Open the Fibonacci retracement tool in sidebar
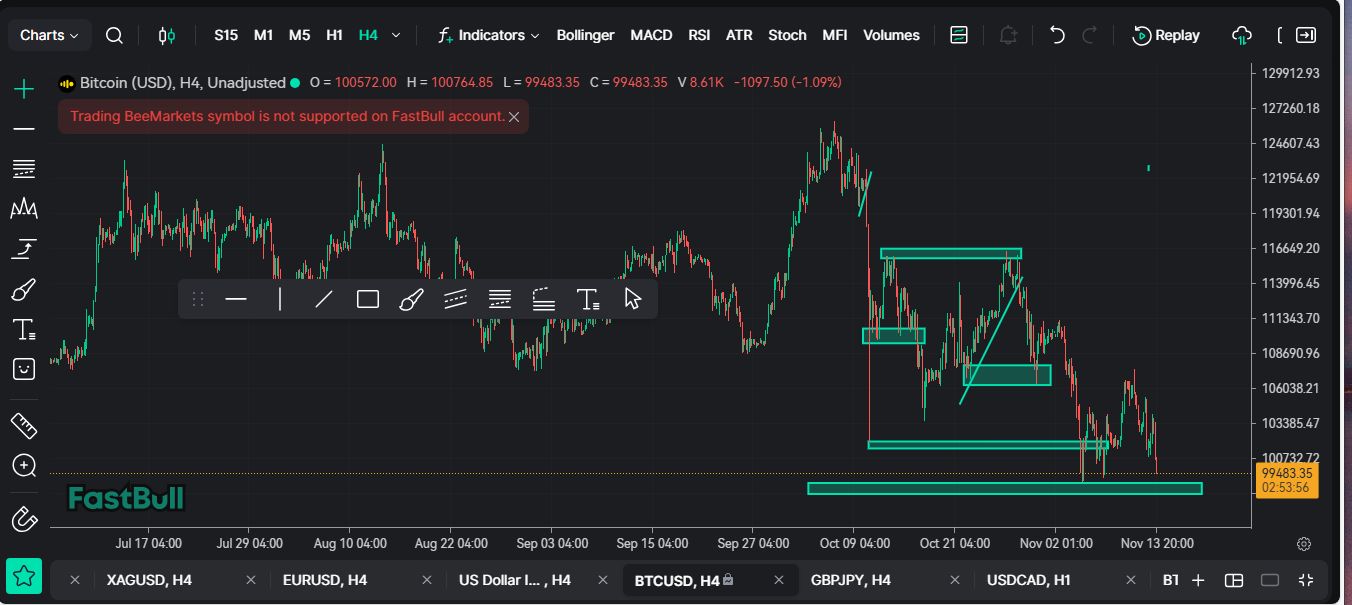 point(24,169)
